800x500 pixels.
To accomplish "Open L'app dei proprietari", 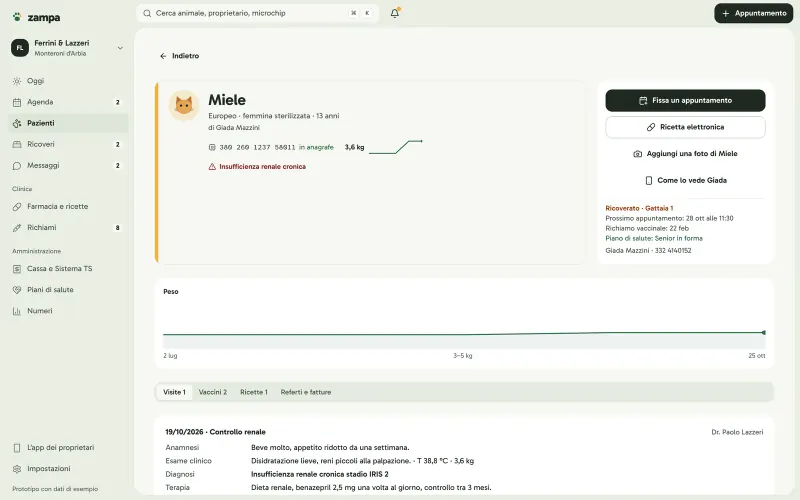I will coord(68,448).
